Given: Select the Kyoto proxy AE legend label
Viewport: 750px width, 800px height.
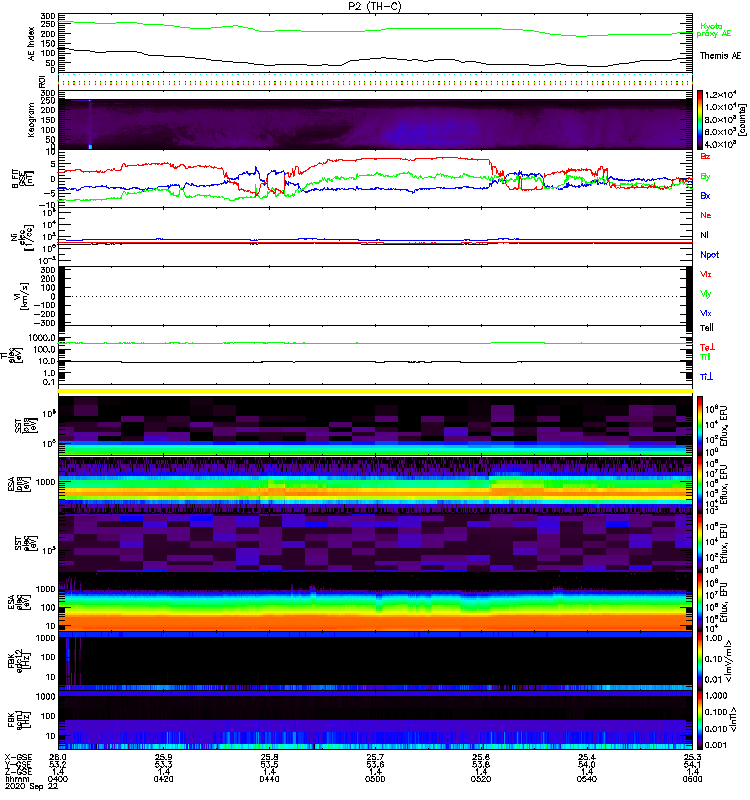Looking at the screenshot, I should click(x=714, y=30).
